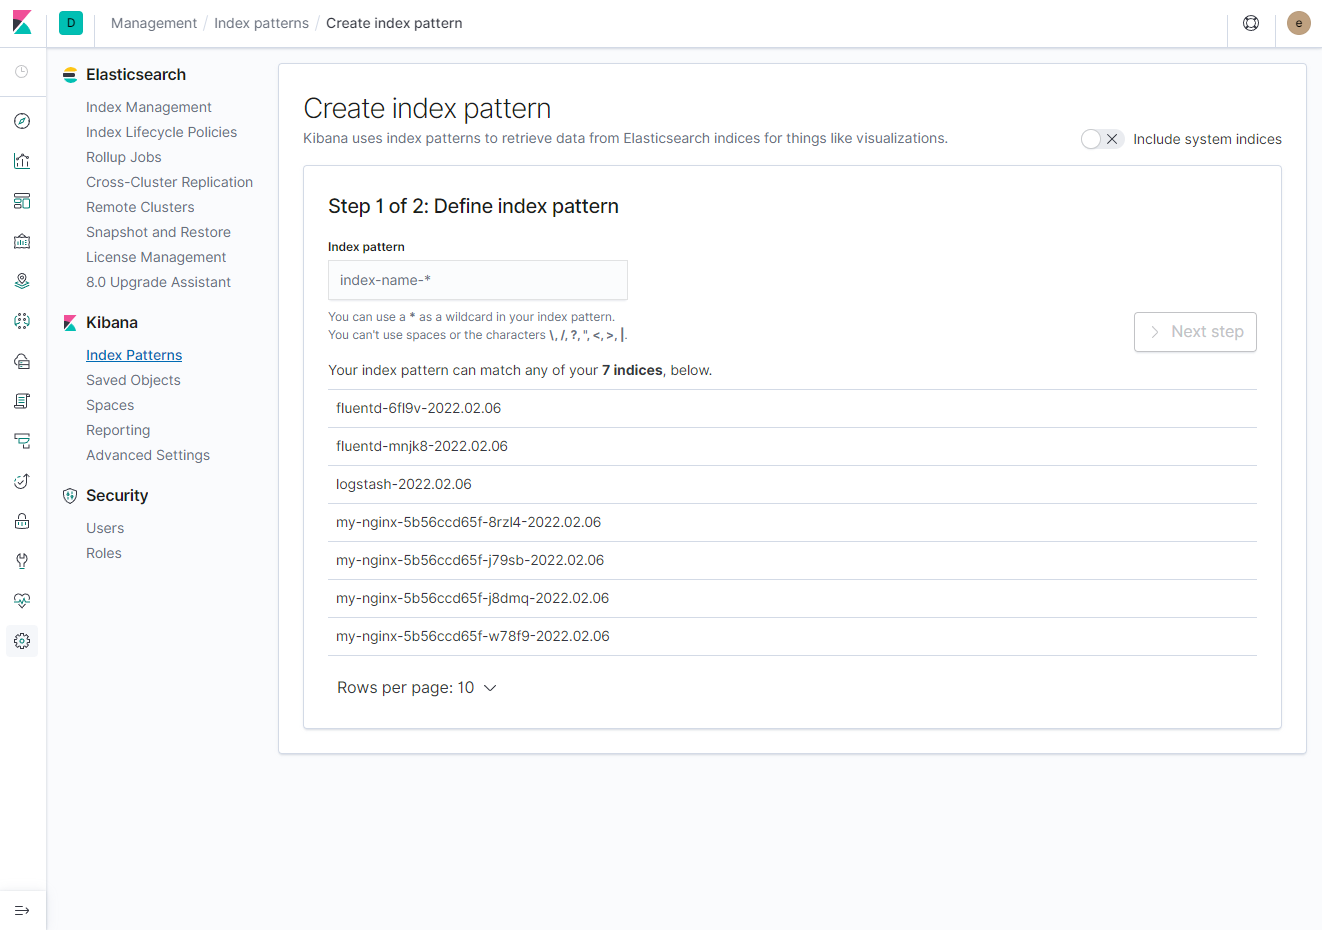The image size is (1322, 930).
Task: Open Dev Tools wrench icon
Action: (22, 561)
